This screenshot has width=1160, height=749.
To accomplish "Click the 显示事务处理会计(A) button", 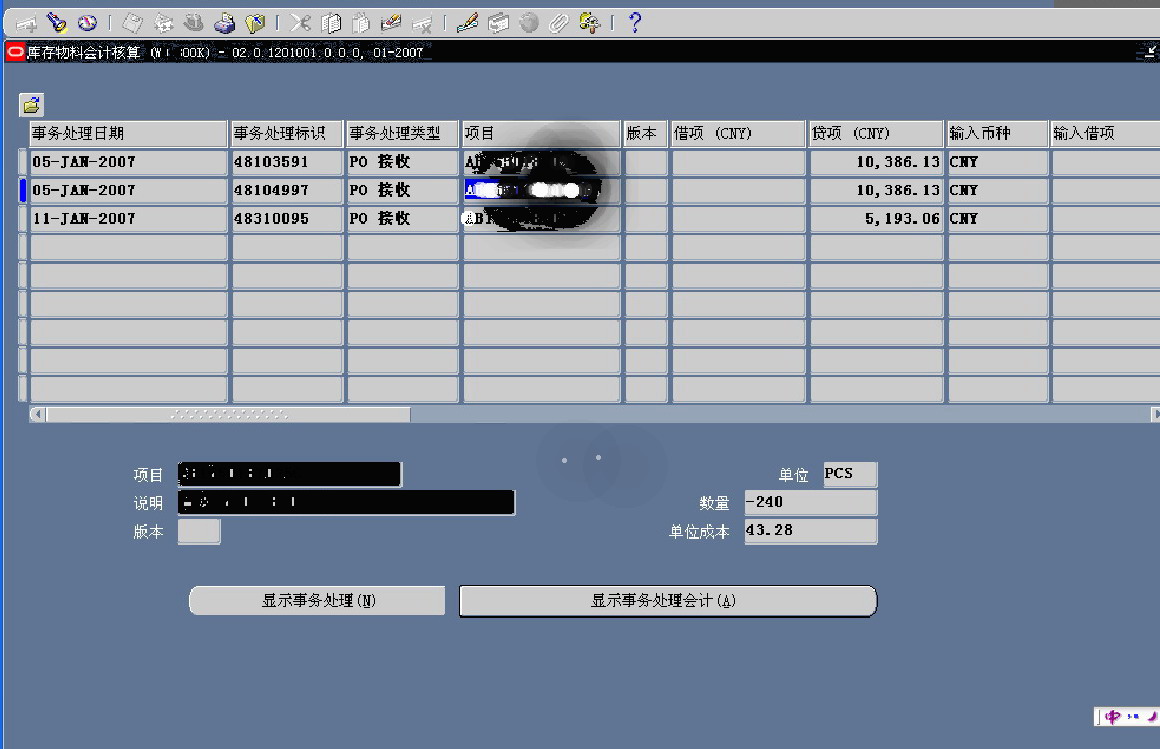I will [x=667, y=601].
